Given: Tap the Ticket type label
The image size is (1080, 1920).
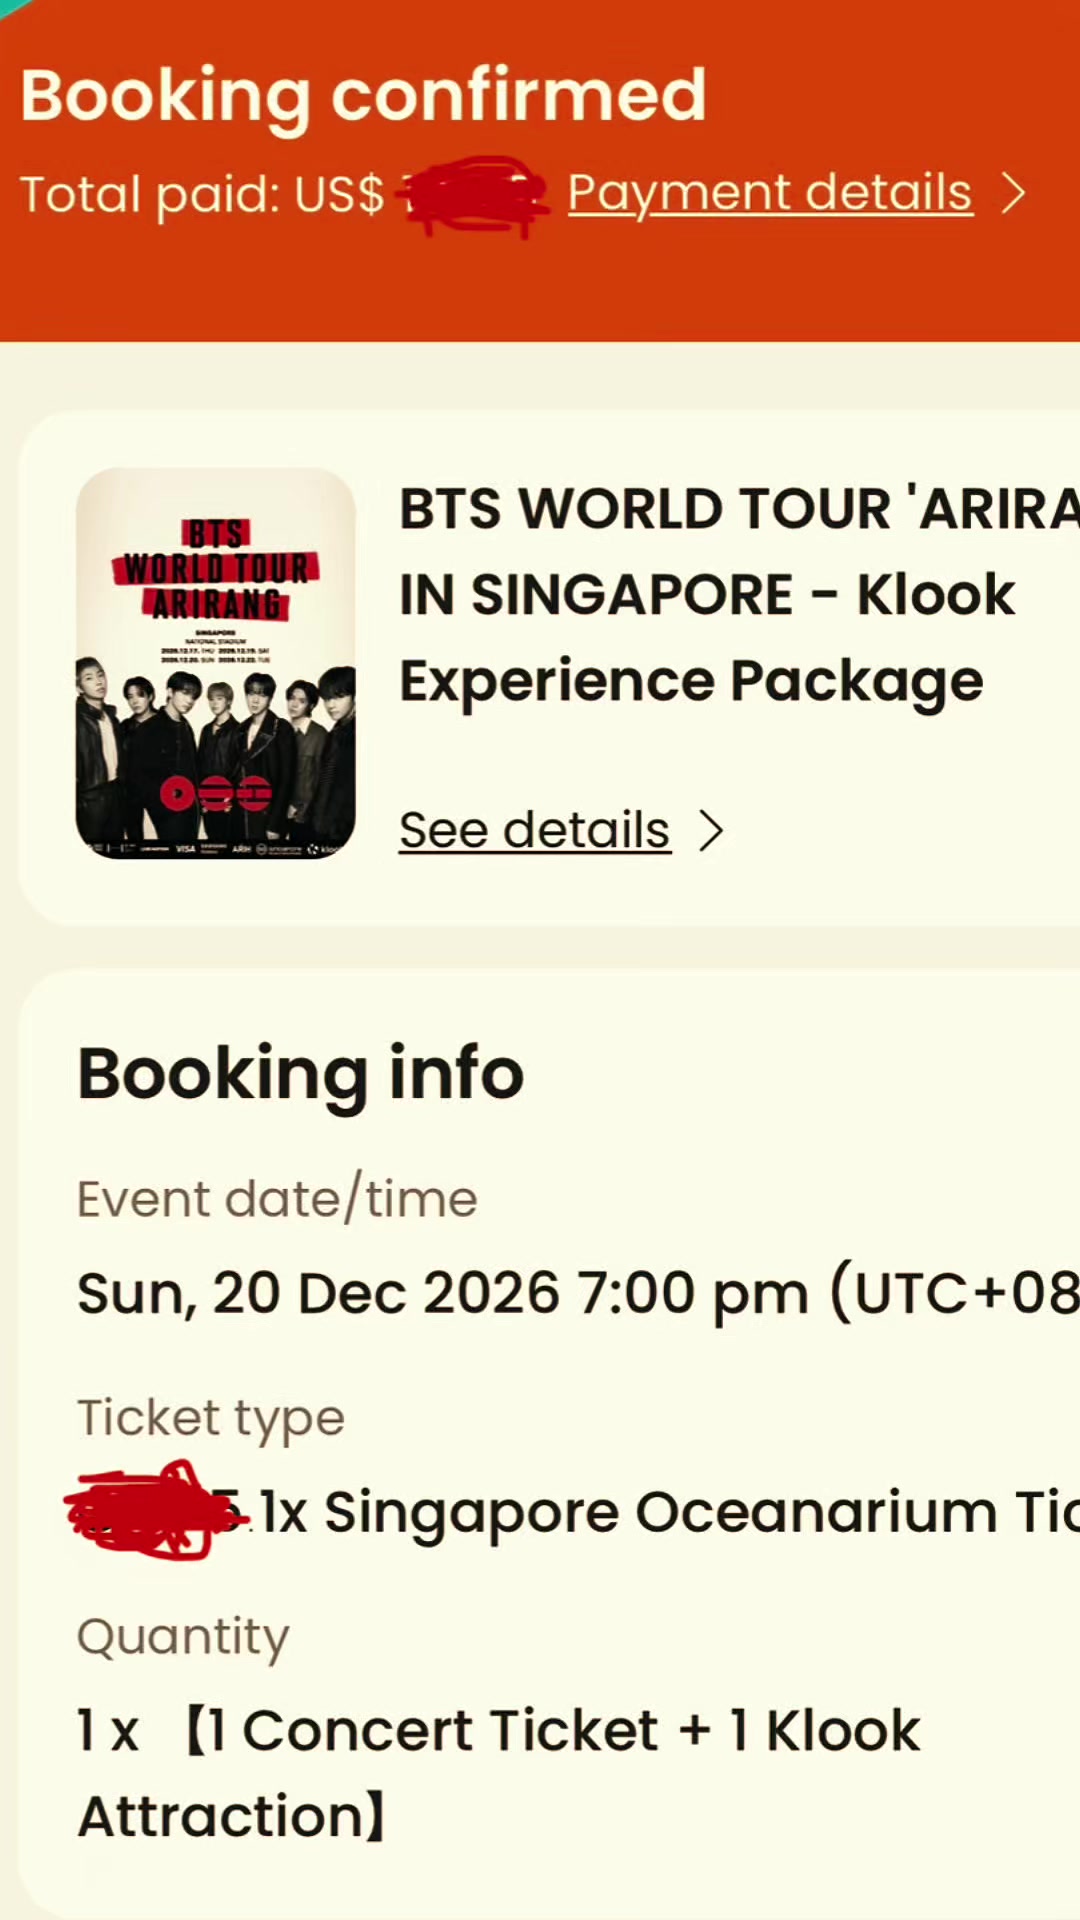Looking at the screenshot, I should click(211, 1418).
